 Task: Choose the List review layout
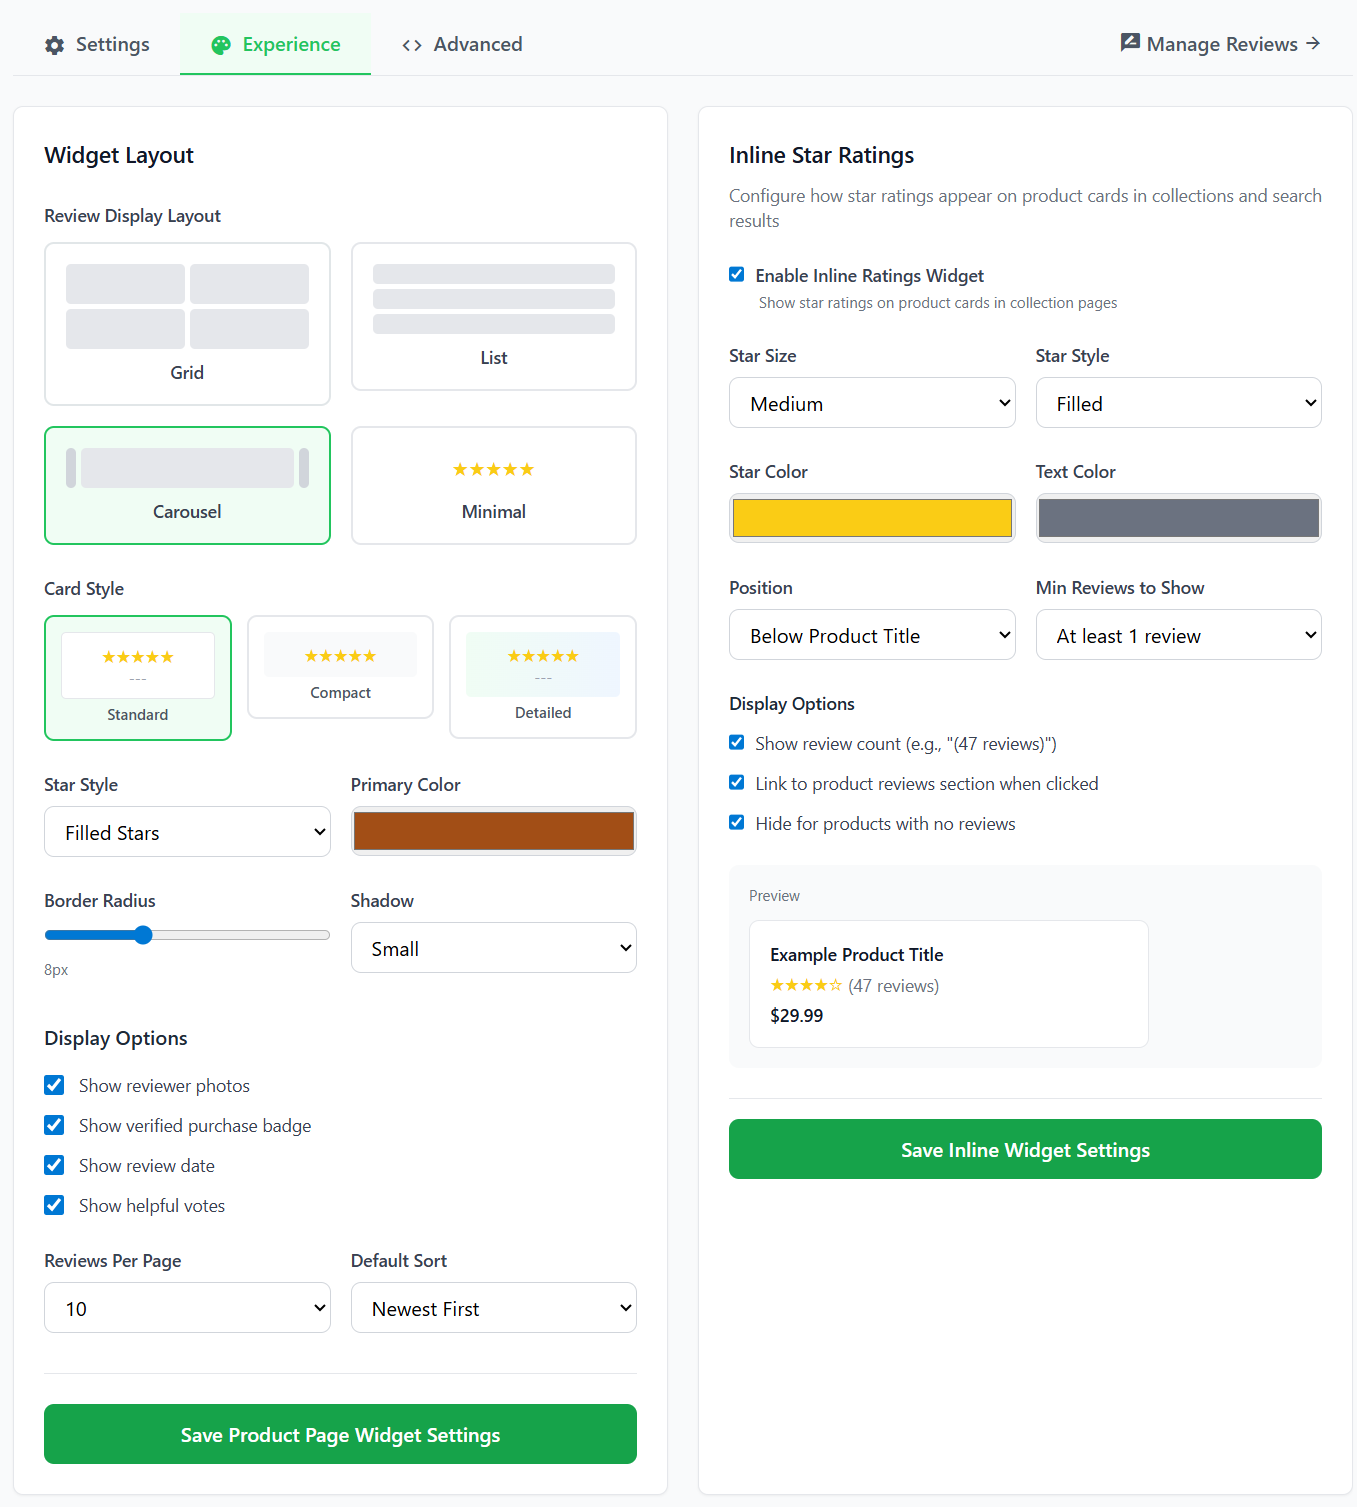click(x=493, y=316)
